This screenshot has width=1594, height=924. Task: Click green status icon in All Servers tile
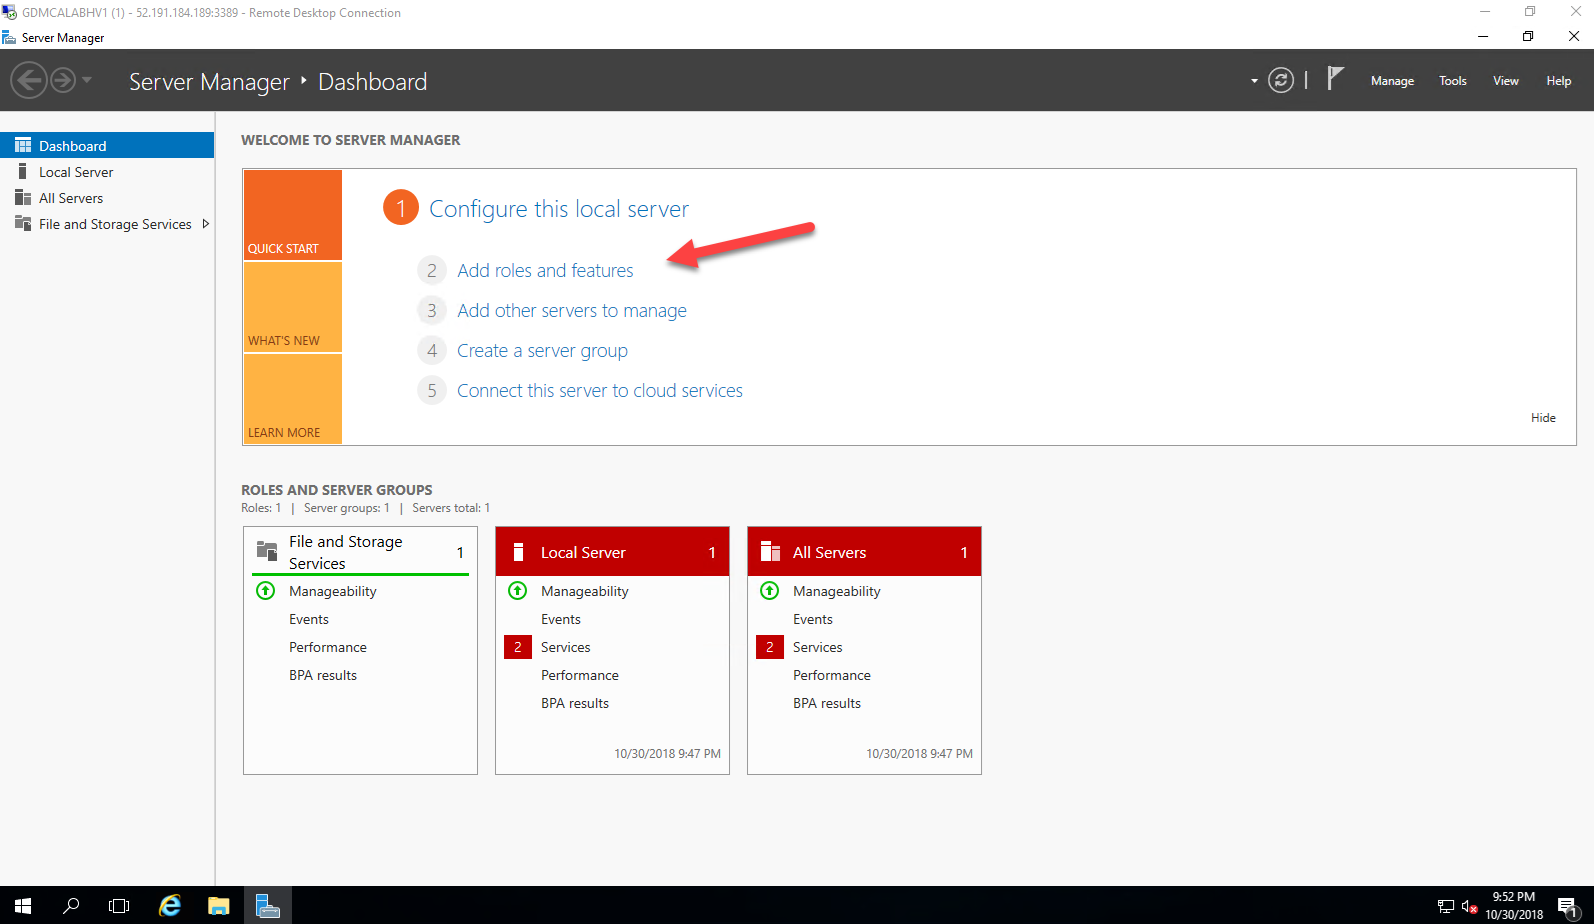(770, 590)
